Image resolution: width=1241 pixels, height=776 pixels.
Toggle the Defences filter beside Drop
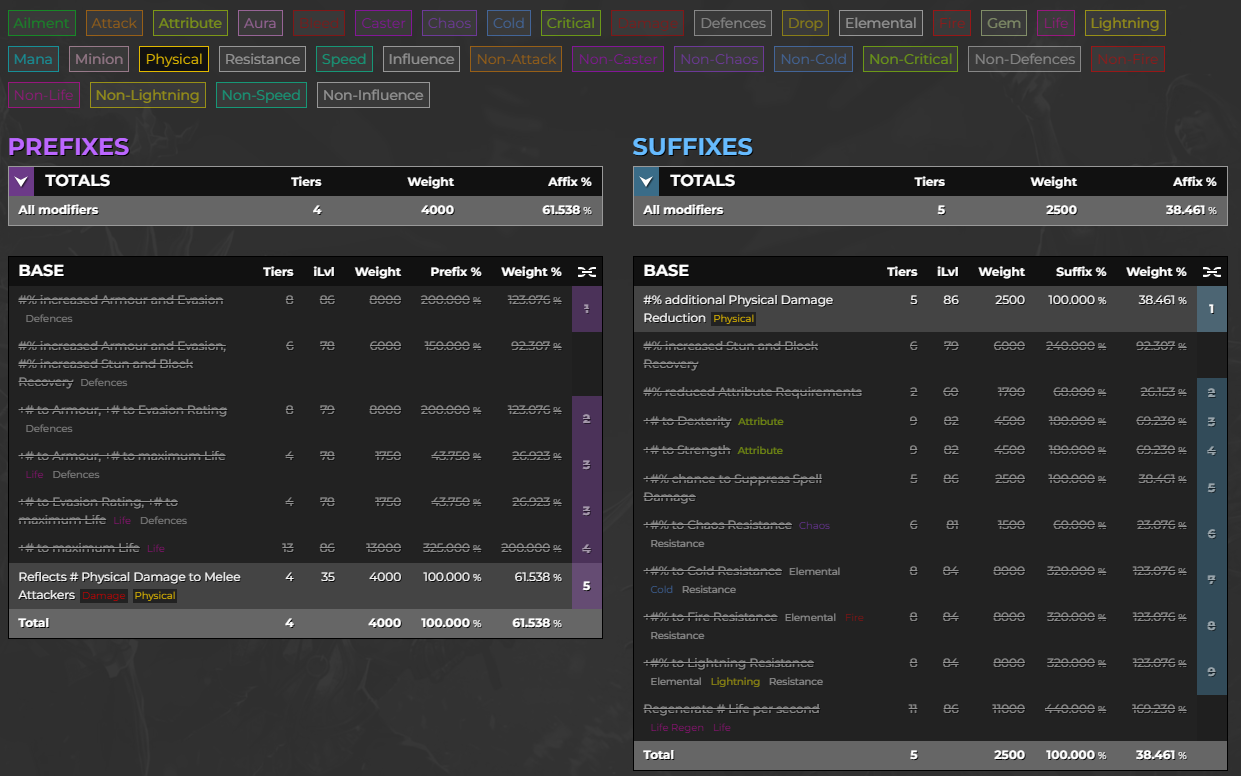coord(733,23)
